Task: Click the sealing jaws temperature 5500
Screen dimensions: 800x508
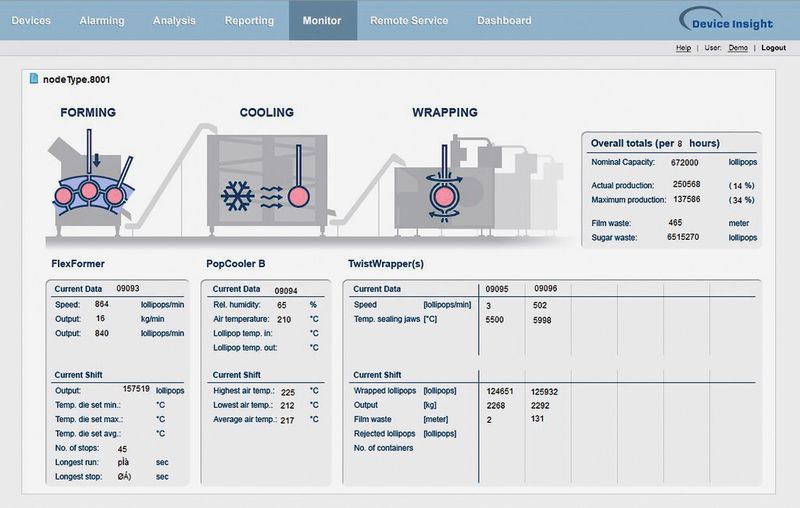Action: point(495,319)
